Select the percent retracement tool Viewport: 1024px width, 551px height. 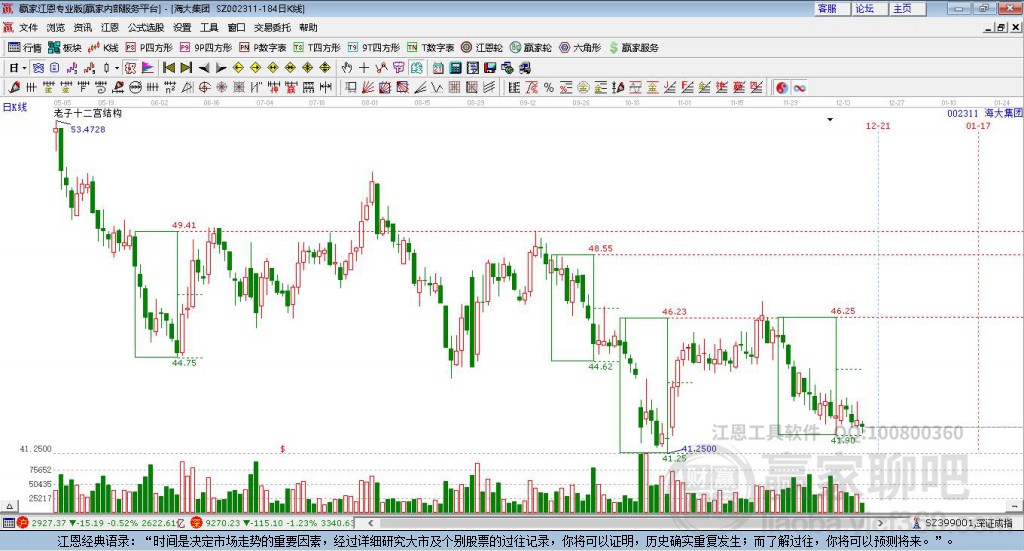pos(549,87)
